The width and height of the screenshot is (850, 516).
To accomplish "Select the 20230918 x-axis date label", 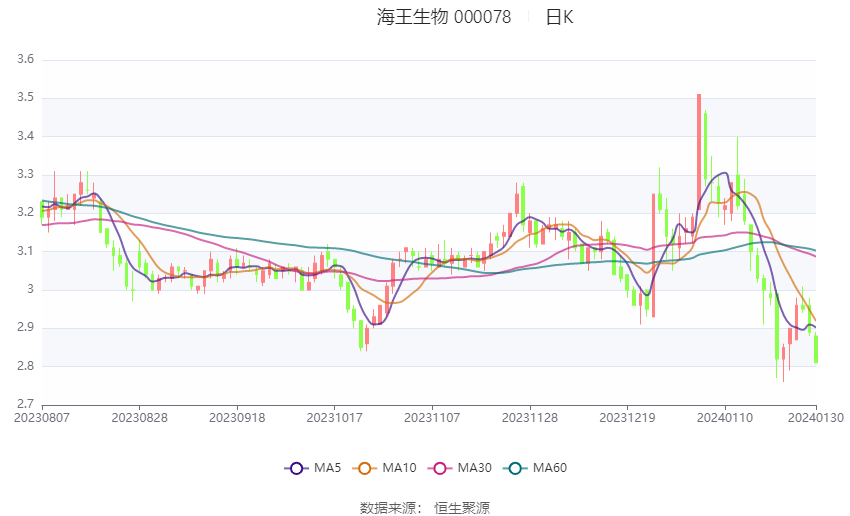I will tap(237, 418).
